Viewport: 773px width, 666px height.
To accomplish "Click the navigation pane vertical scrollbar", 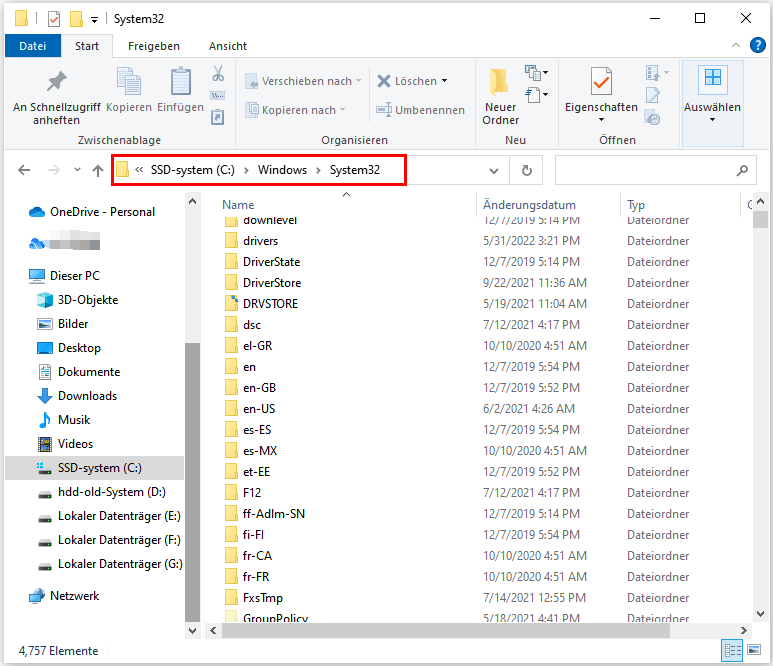I will pyautogui.click(x=192, y=481).
